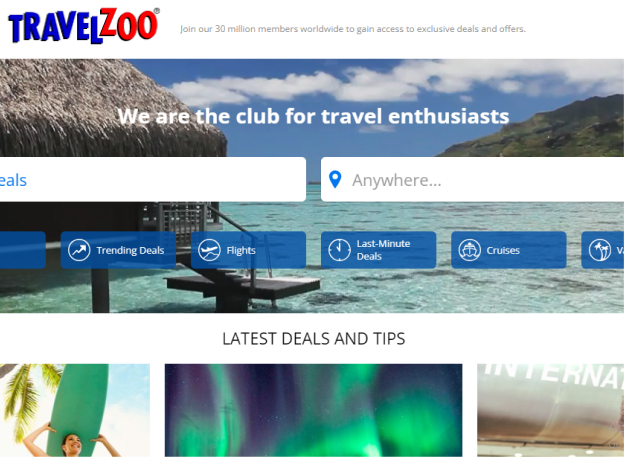Browse the Cruises category
Viewport: 624px width, 457px height.
[x=509, y=250]
